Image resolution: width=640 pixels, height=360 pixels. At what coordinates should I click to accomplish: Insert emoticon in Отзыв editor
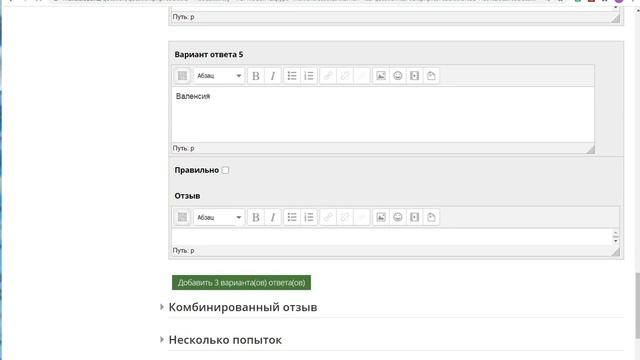(x=398, y=217)
